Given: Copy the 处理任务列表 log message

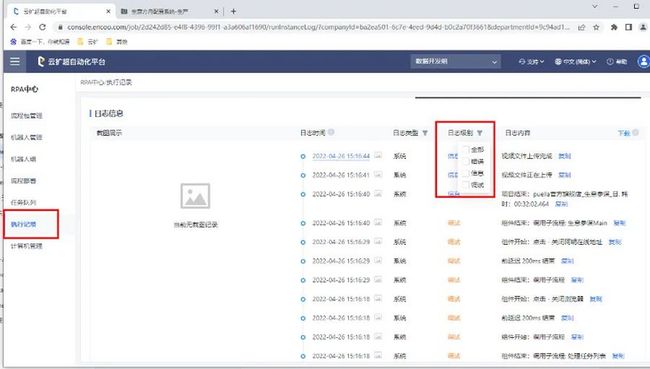Looking at the screenshot, I should [x=618, y=356].
